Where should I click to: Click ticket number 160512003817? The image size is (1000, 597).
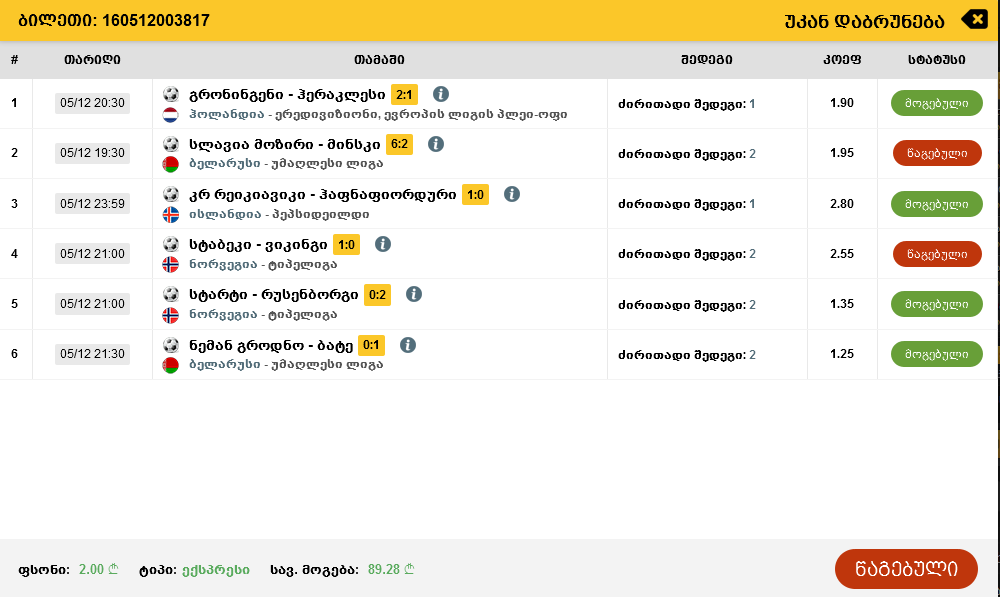tap(156, 20)
